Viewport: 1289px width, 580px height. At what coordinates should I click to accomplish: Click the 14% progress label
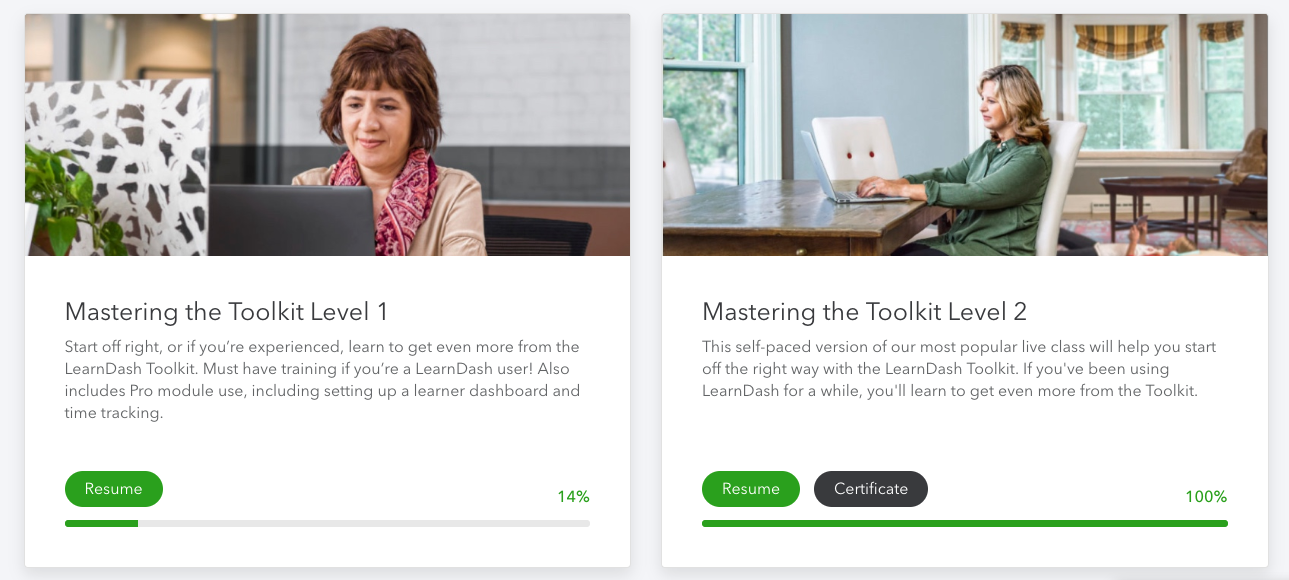pyautogui.click(x=573, y=496)
